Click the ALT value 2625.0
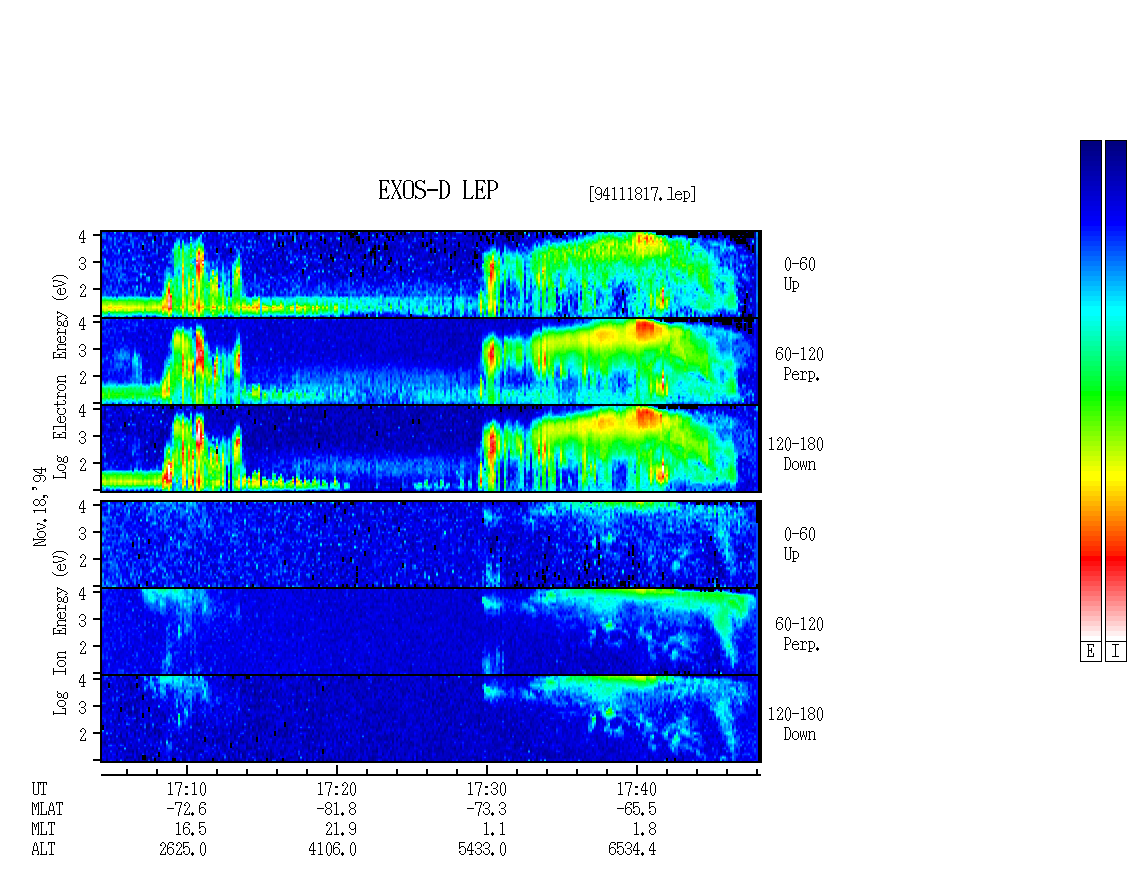 183,850
